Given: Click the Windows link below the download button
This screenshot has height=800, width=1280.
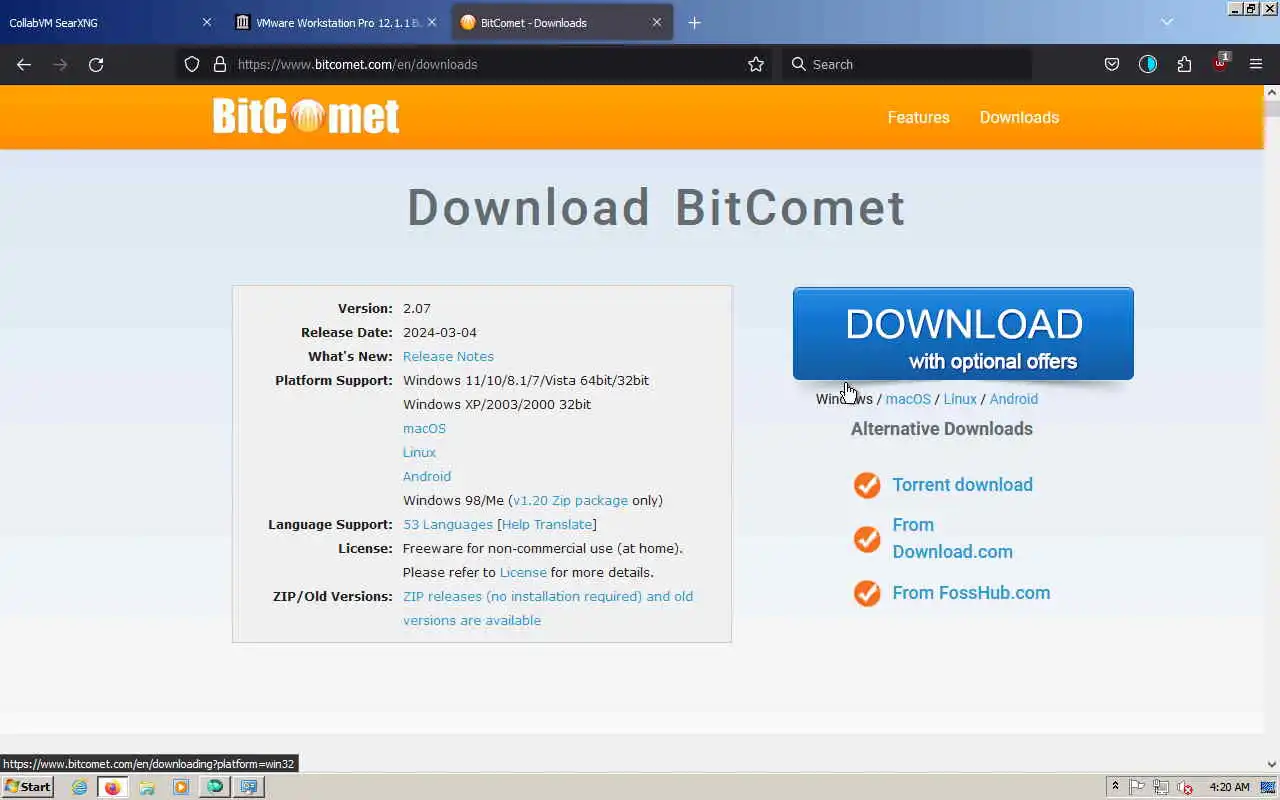Looking at the screenshot, I should [x=844, y=399].
